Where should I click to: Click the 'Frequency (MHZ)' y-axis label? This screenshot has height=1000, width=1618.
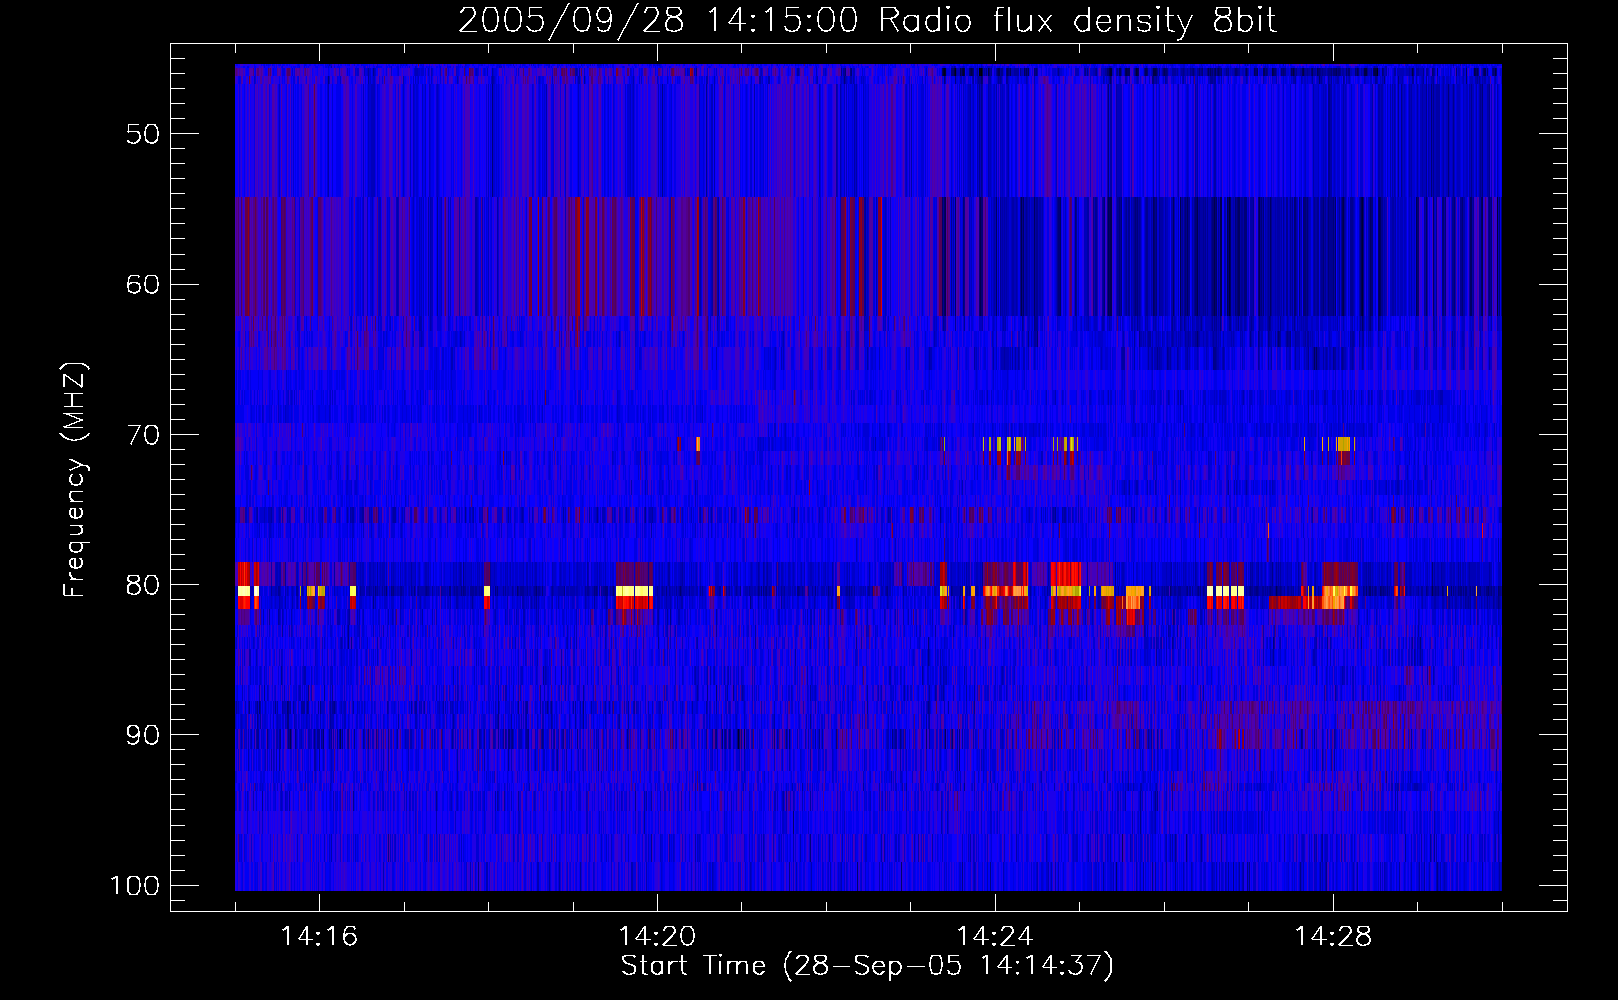coord(75,479)
